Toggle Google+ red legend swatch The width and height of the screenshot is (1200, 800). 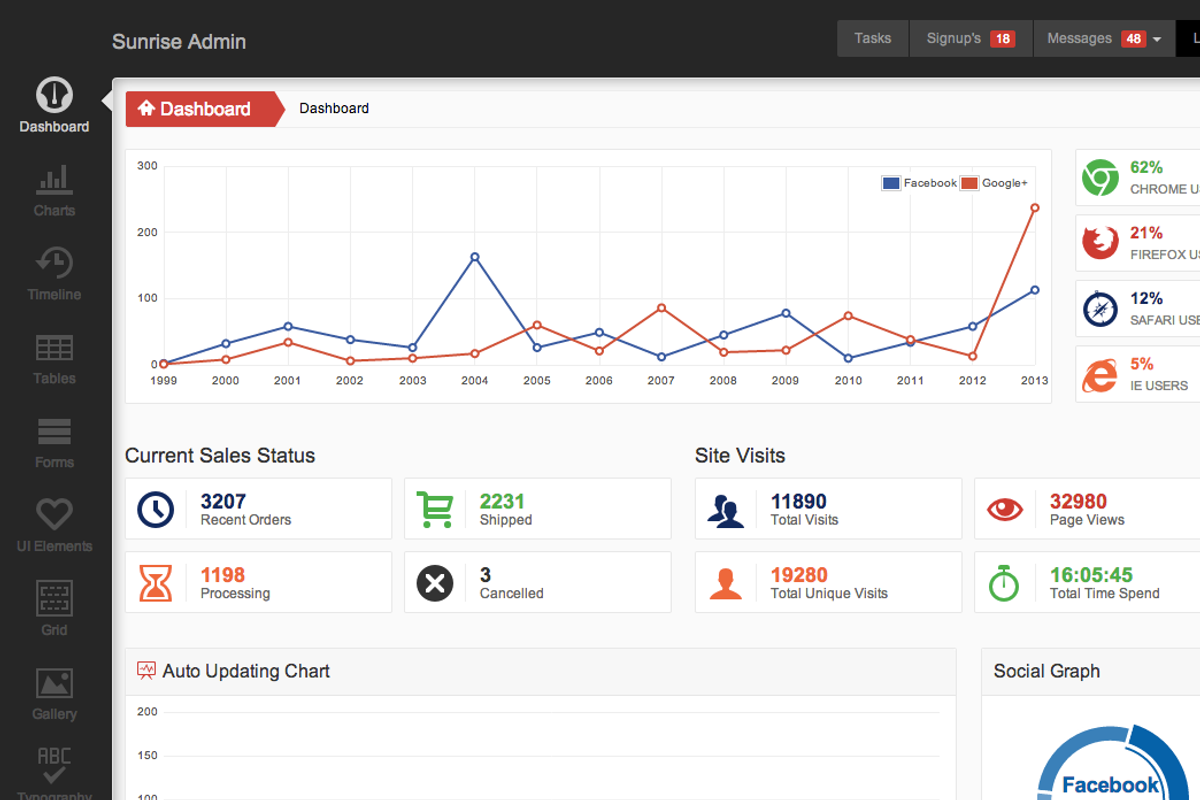pos(969,183)
